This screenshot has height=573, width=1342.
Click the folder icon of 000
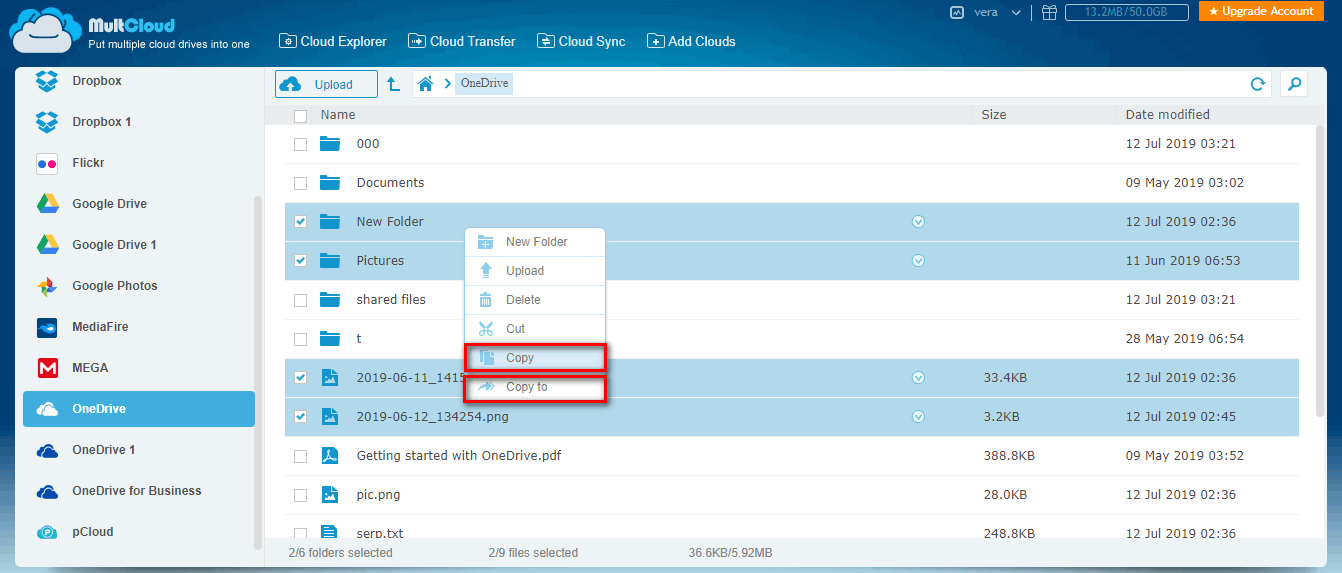(330, 143)
